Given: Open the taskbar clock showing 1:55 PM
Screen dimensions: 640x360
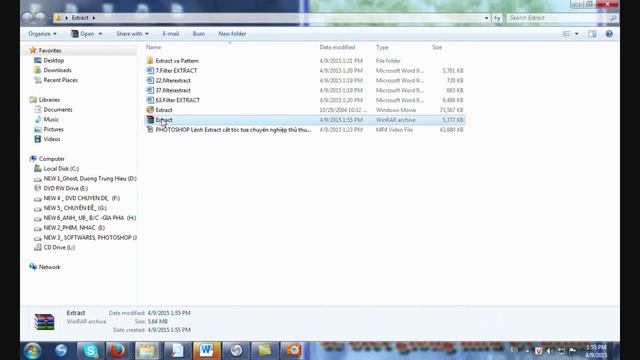Looking at the screenshot, I should (596, 351).
